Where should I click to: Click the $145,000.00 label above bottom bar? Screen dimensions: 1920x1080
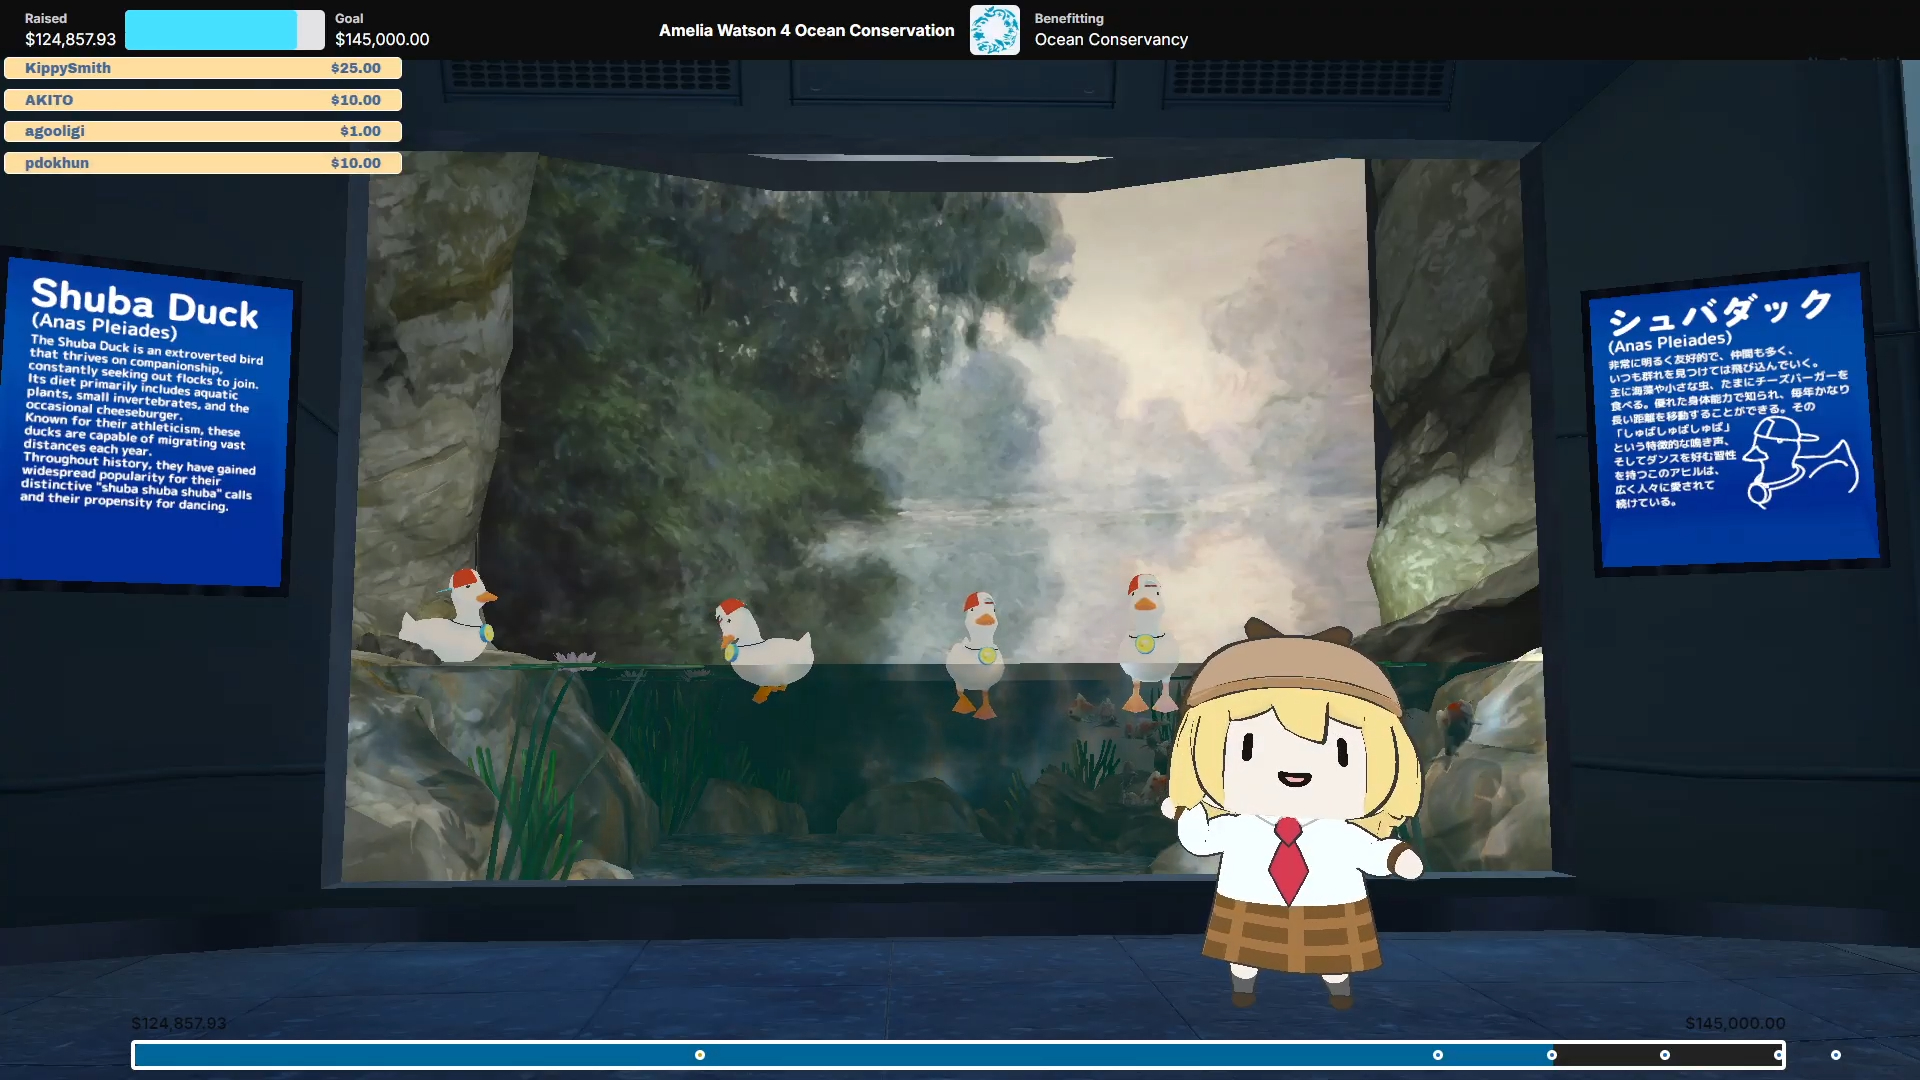tap(1735, 1023)
